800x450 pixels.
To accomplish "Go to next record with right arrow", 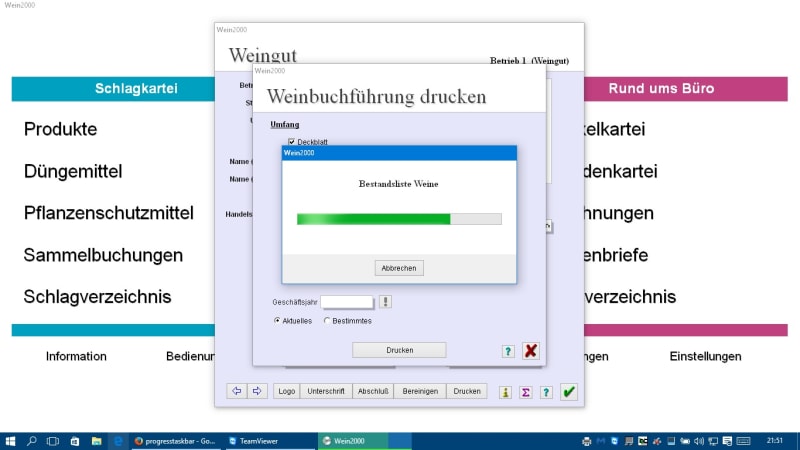I will click(x=257, y=391).
